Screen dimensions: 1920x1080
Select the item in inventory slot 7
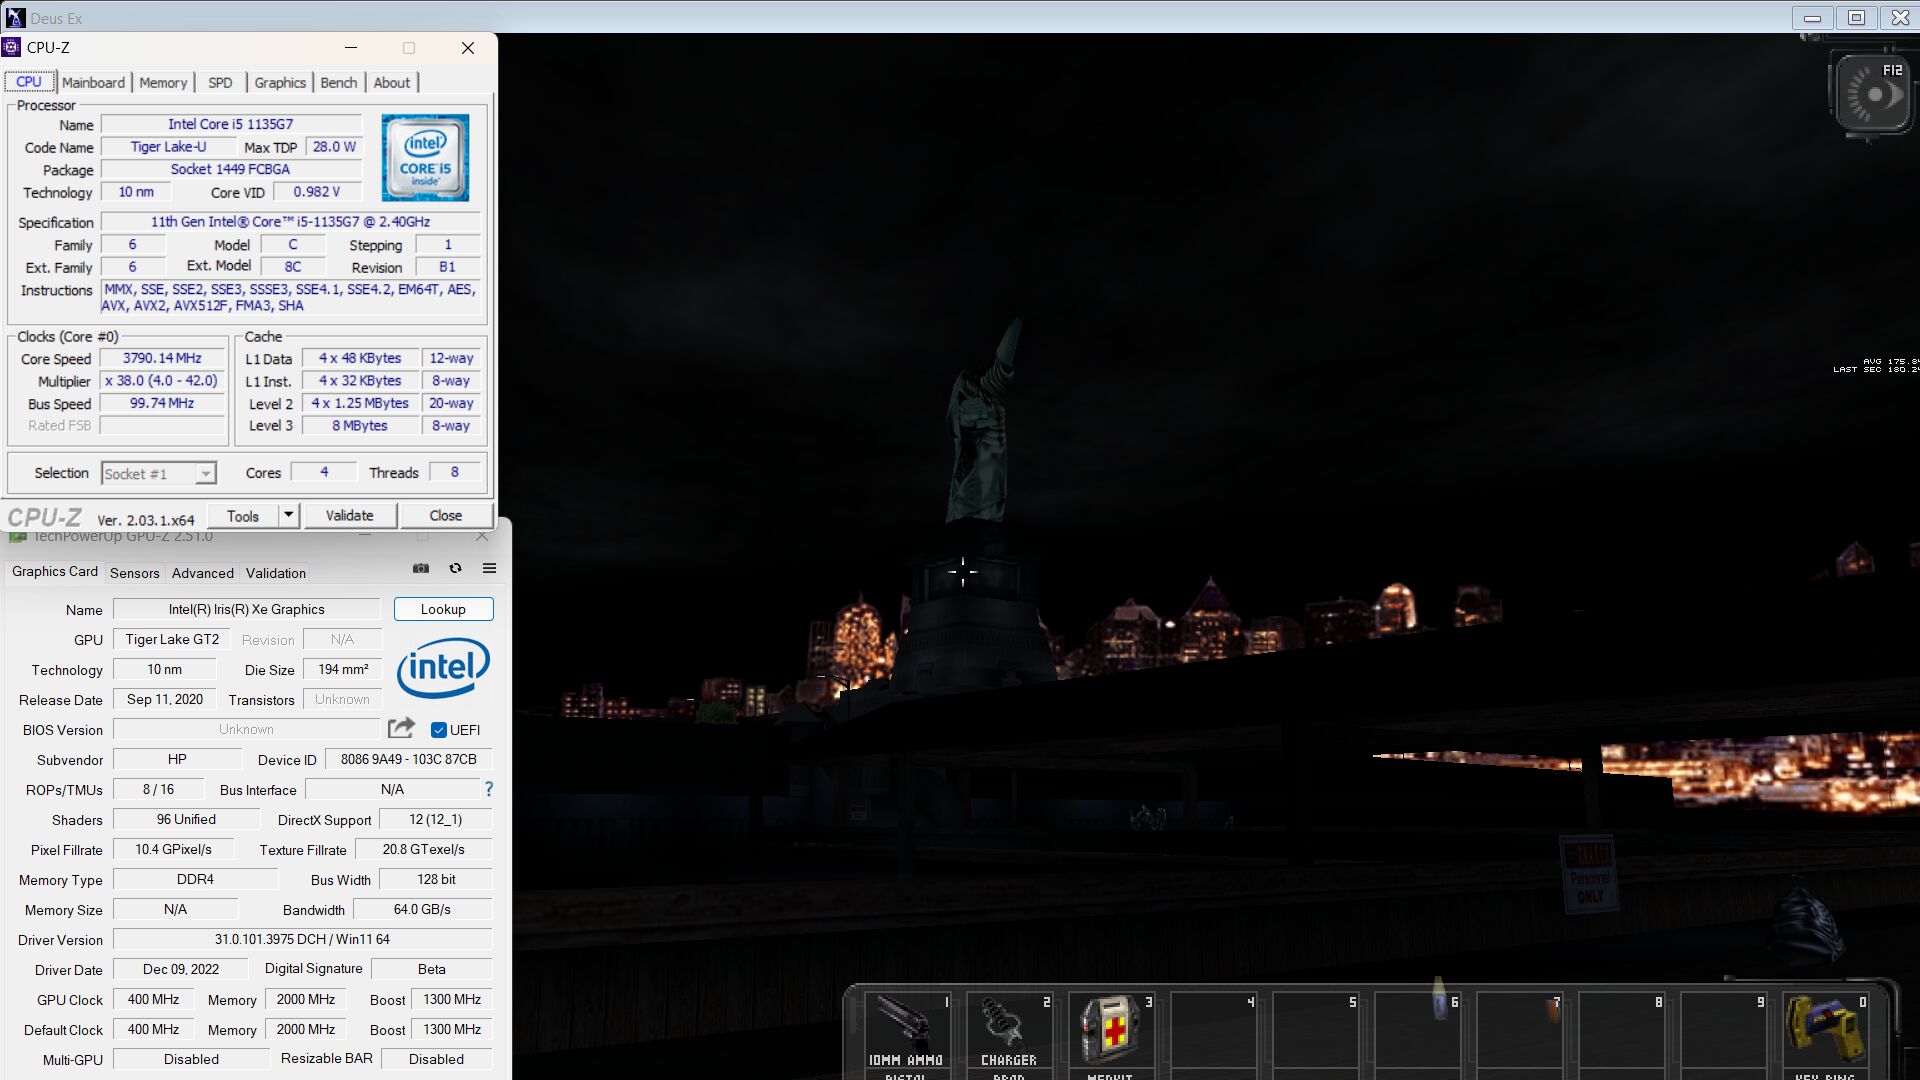pos(1520,1034)
